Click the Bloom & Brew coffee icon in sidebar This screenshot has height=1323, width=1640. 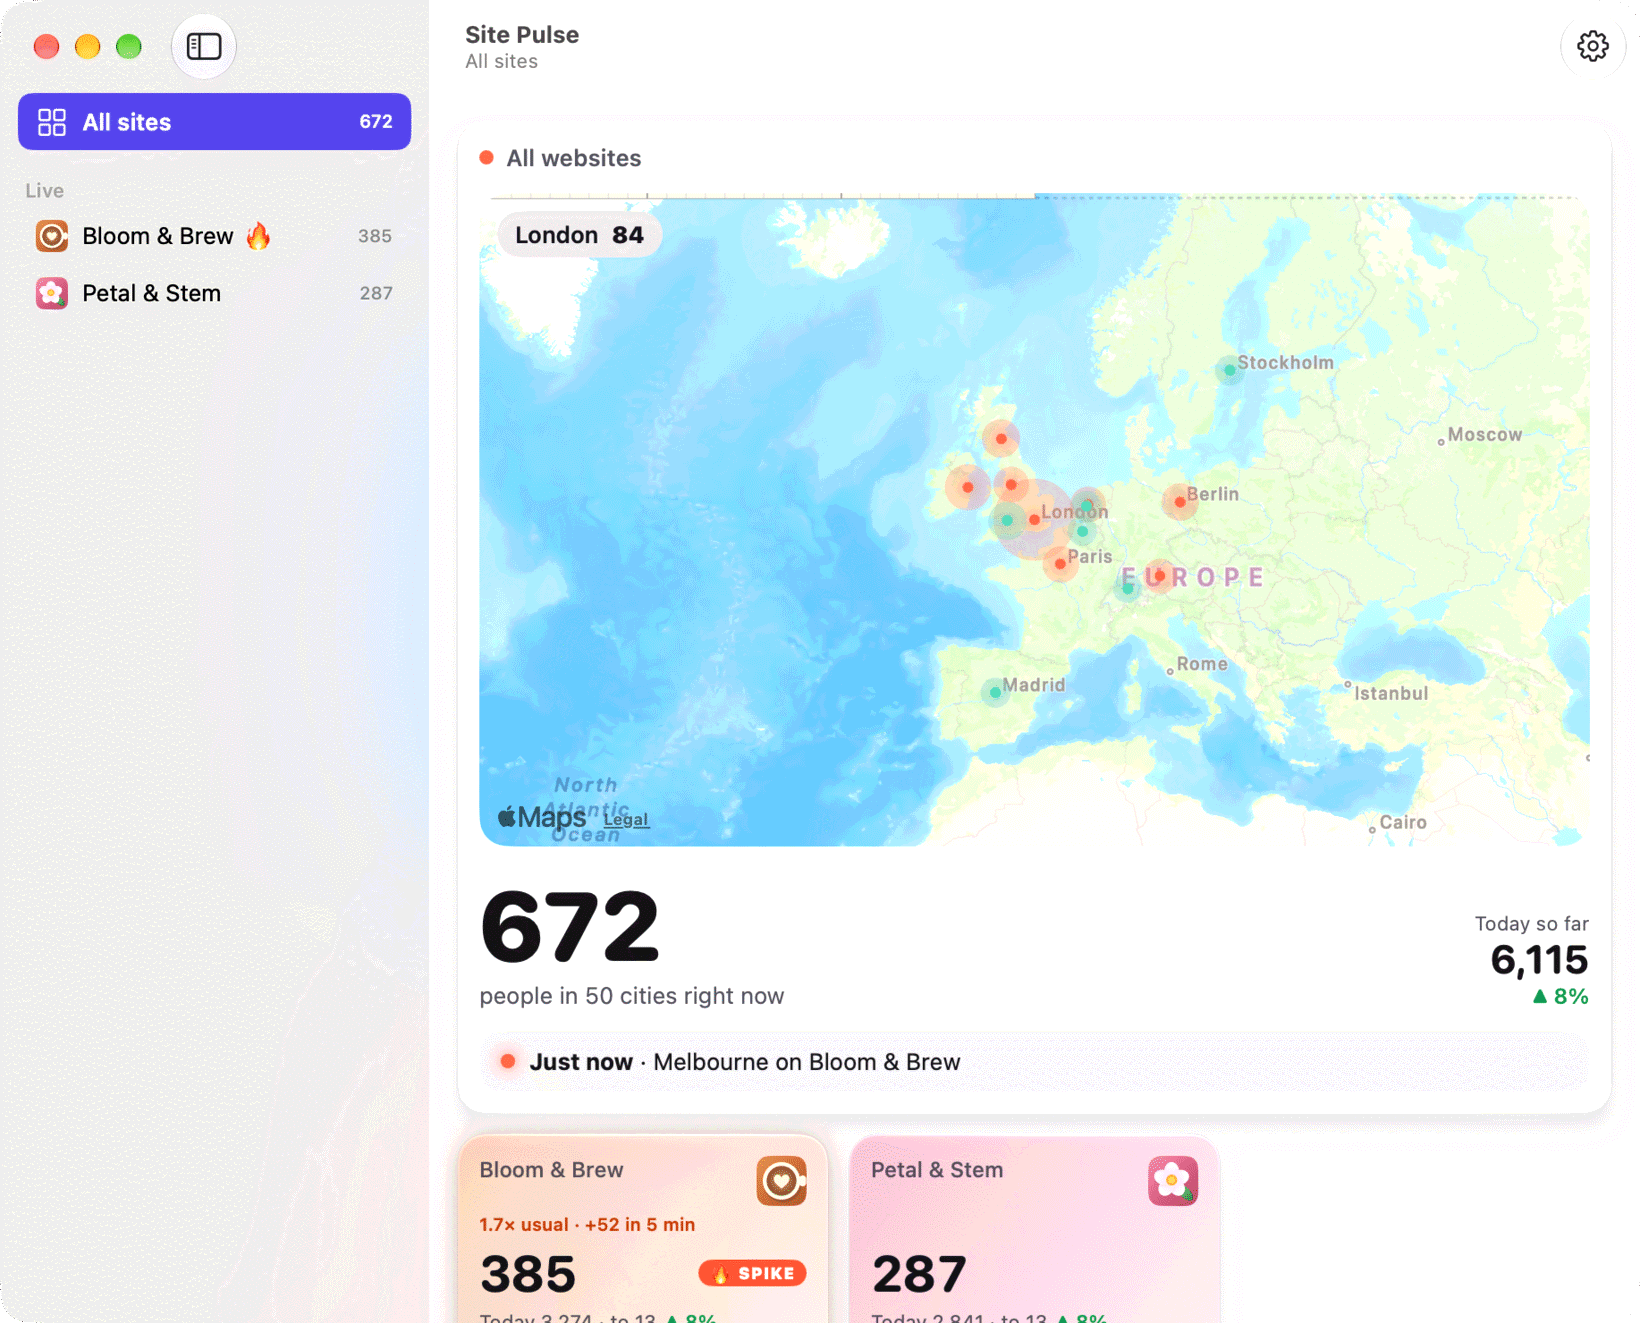[52, 236]
